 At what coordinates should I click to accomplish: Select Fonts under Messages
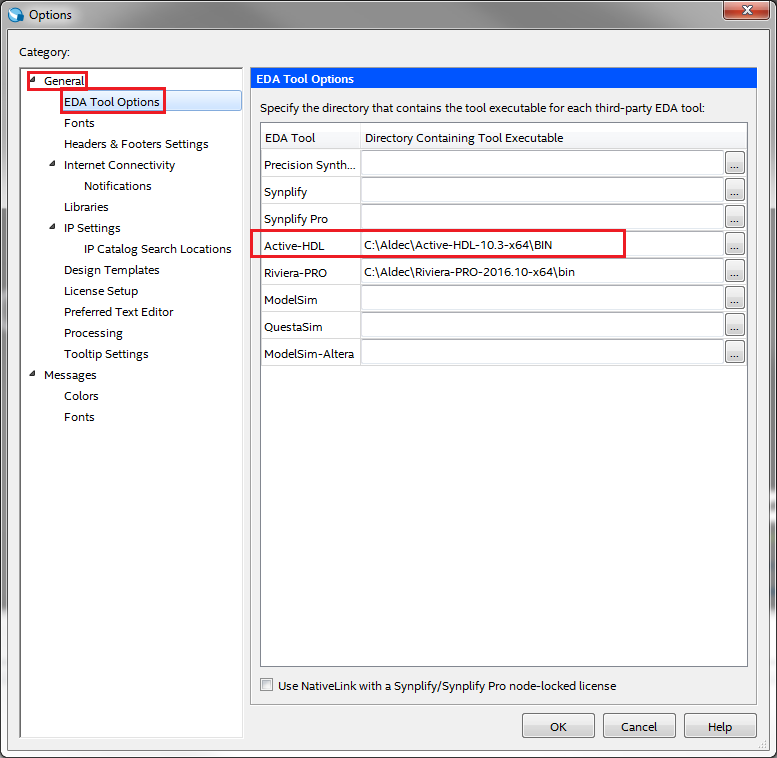coord(79,417)
